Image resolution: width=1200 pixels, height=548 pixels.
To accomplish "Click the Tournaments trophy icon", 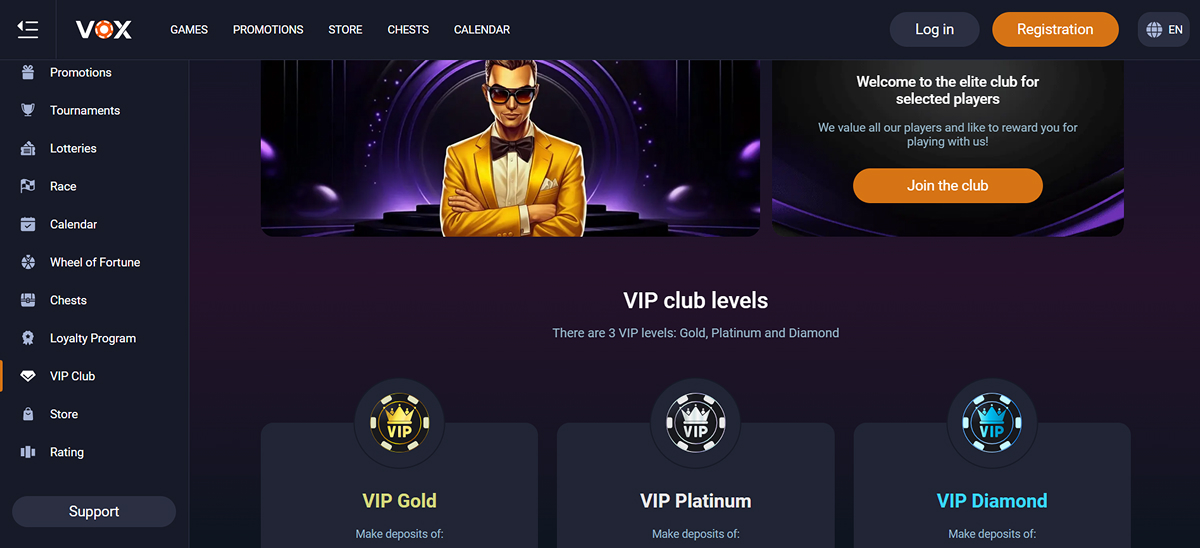I will click(28, 110).
